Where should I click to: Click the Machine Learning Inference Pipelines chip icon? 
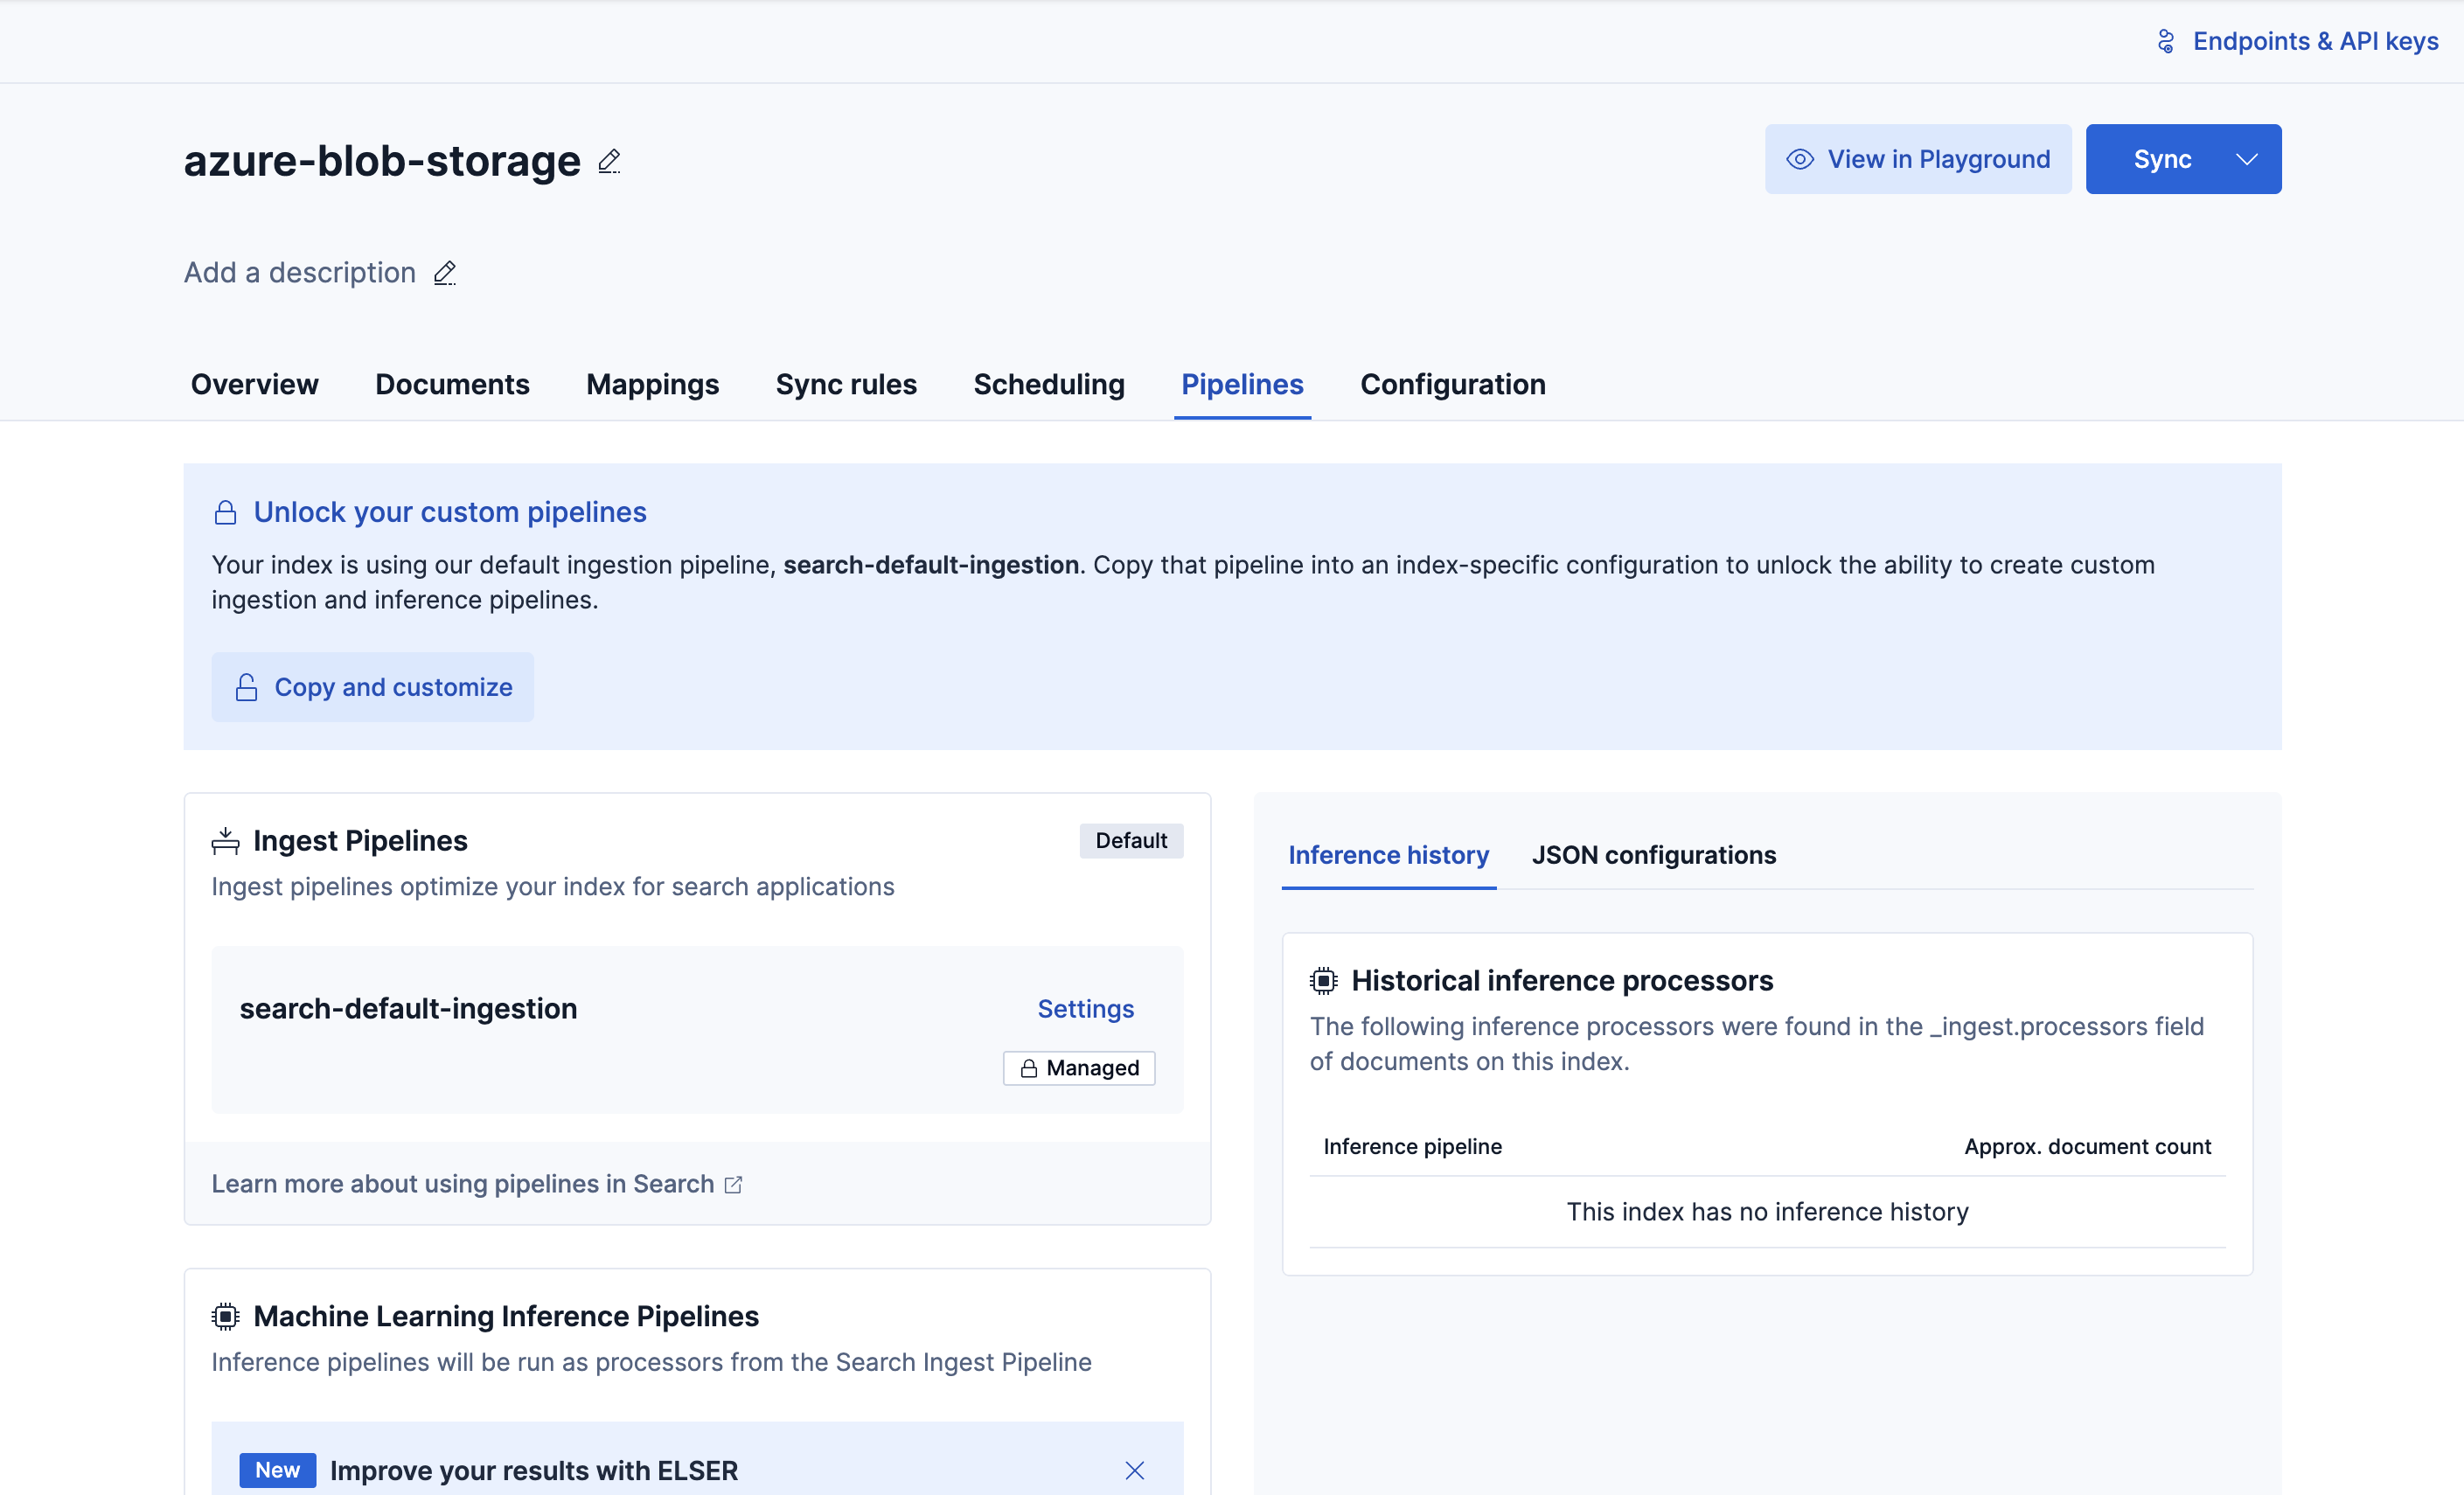[x=226, y=1316]
